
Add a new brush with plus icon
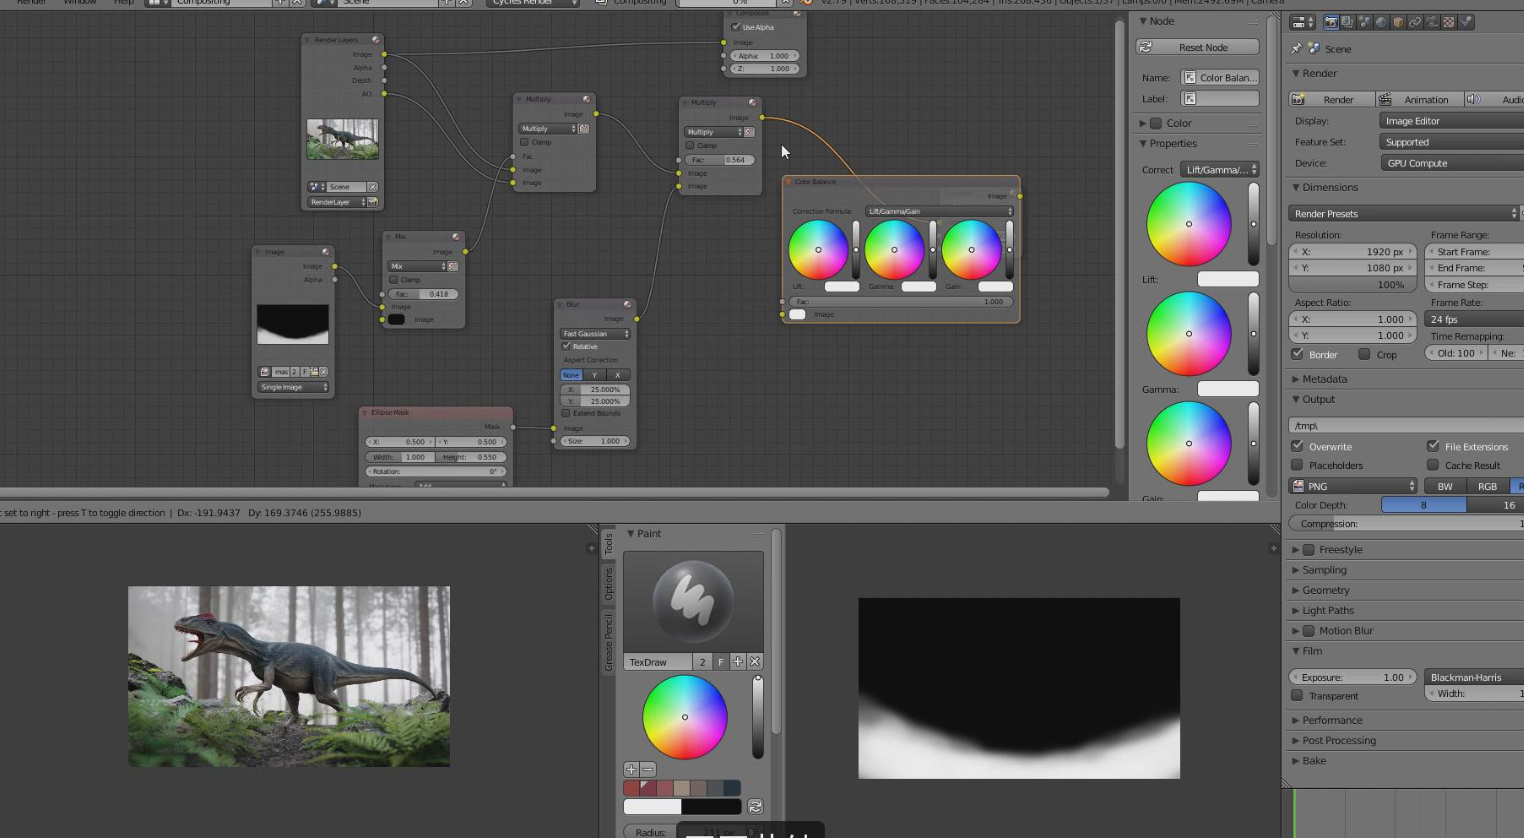[738, 662]
